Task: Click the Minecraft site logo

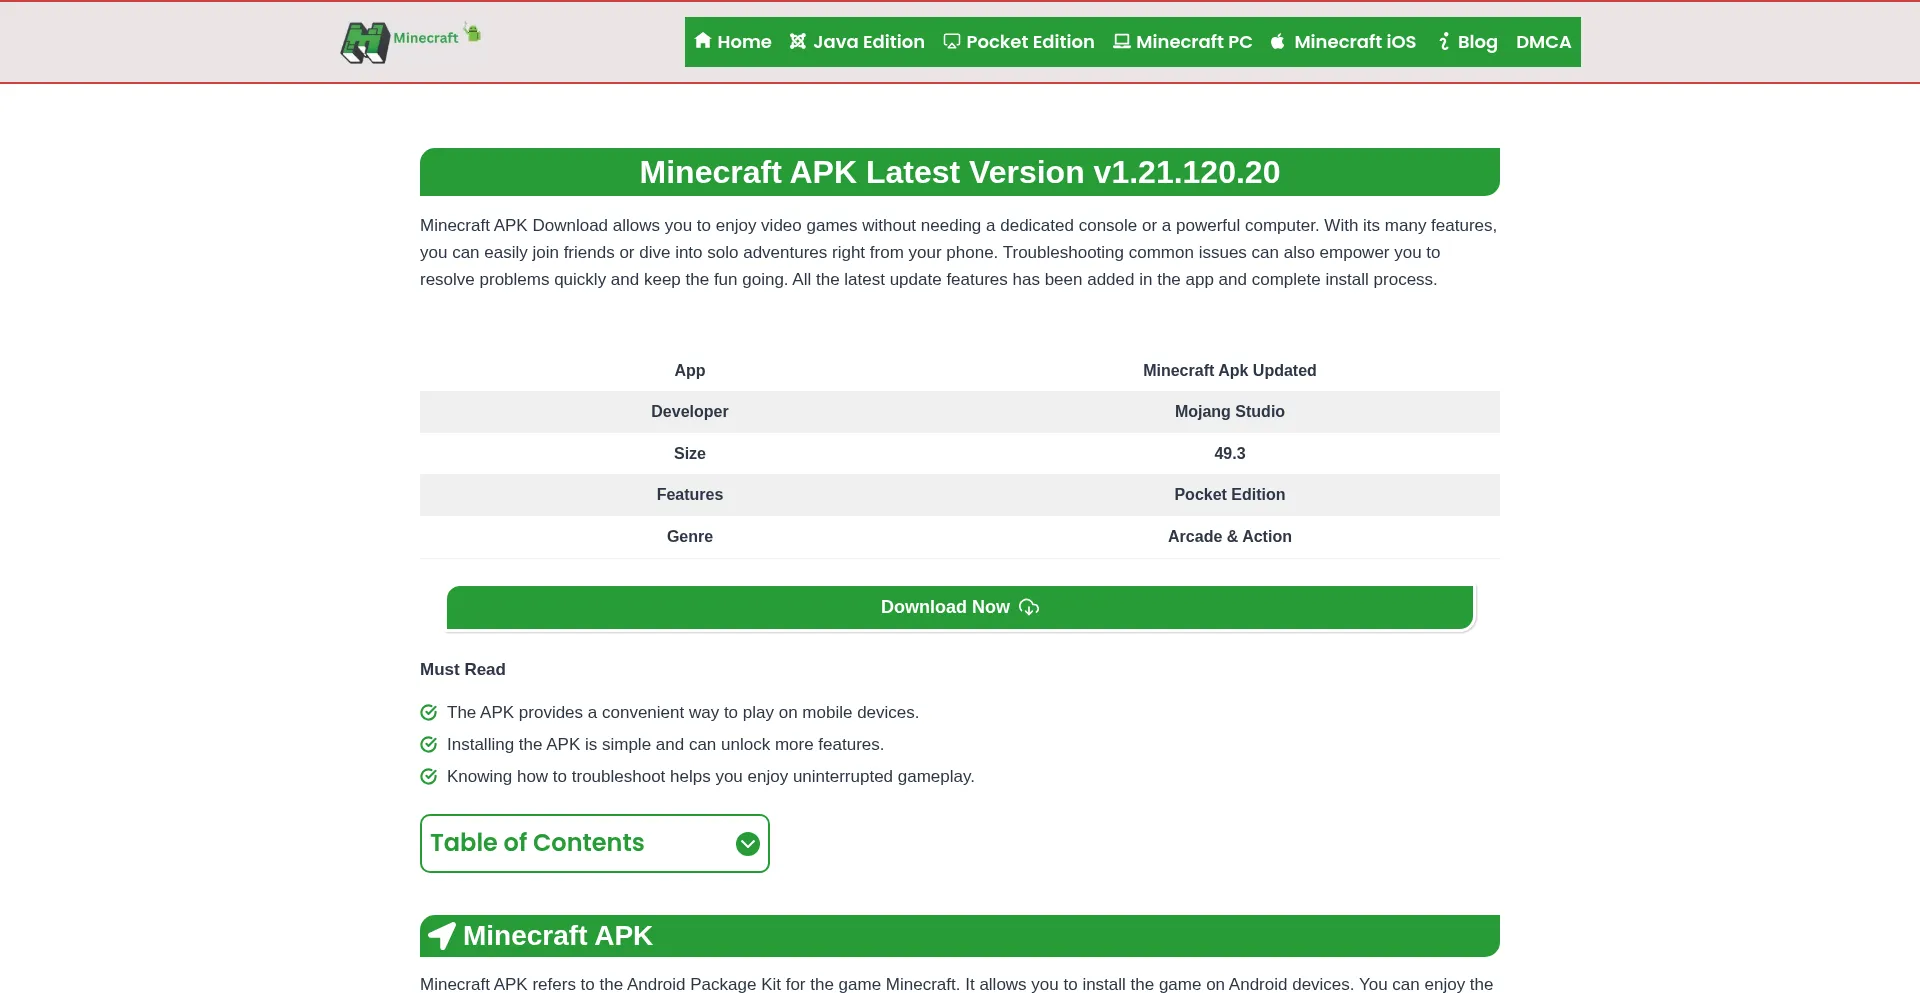Action: click(x=411, y=42)
